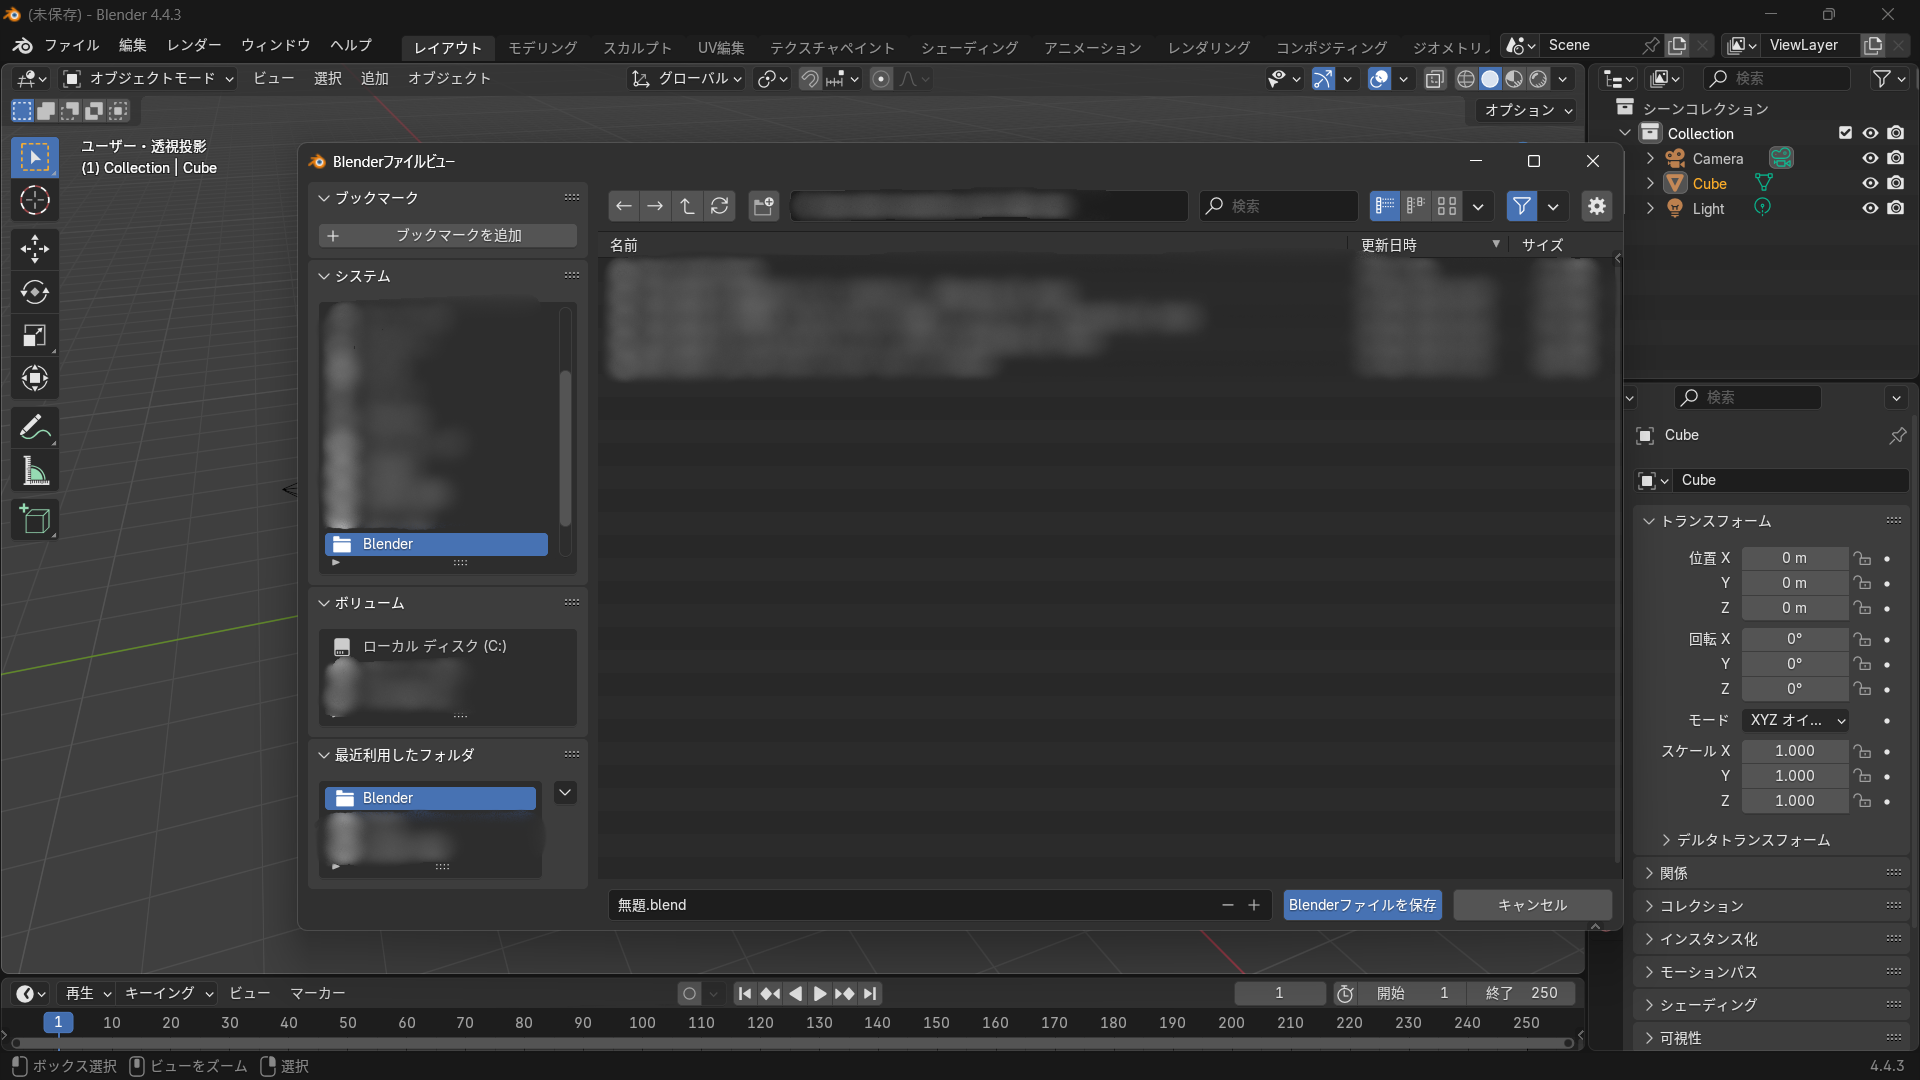
Task: Open the レンダー menu
Action: [x=194, y=45]
